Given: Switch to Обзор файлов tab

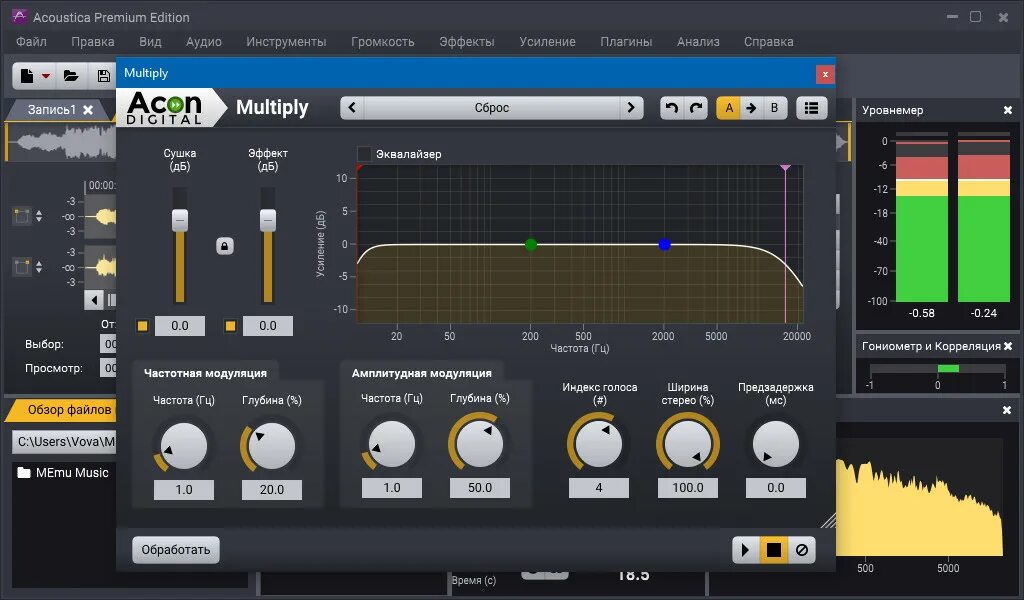Looking at the screenshot, I should pyautogui.click(x=69, y=410).
